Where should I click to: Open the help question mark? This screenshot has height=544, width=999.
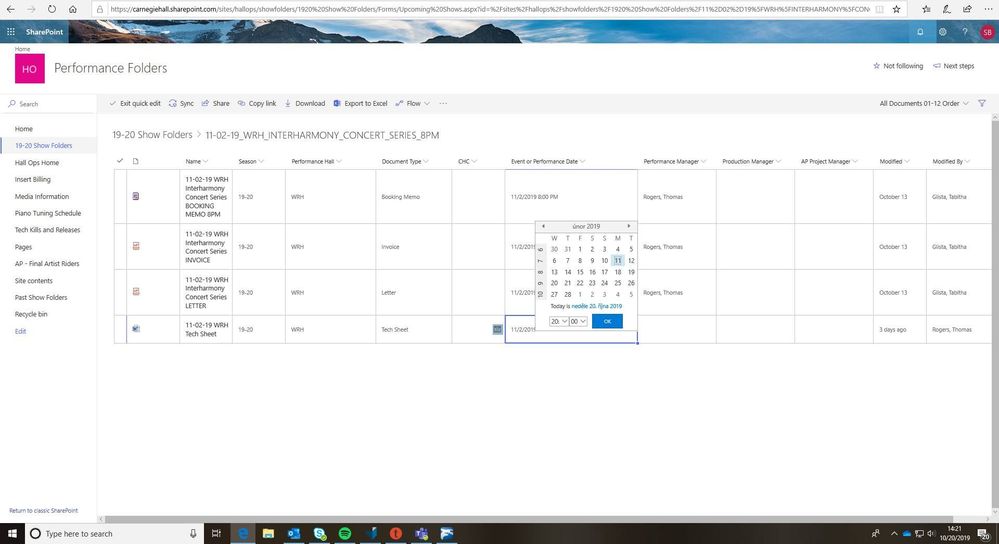(x=965, y=32)
